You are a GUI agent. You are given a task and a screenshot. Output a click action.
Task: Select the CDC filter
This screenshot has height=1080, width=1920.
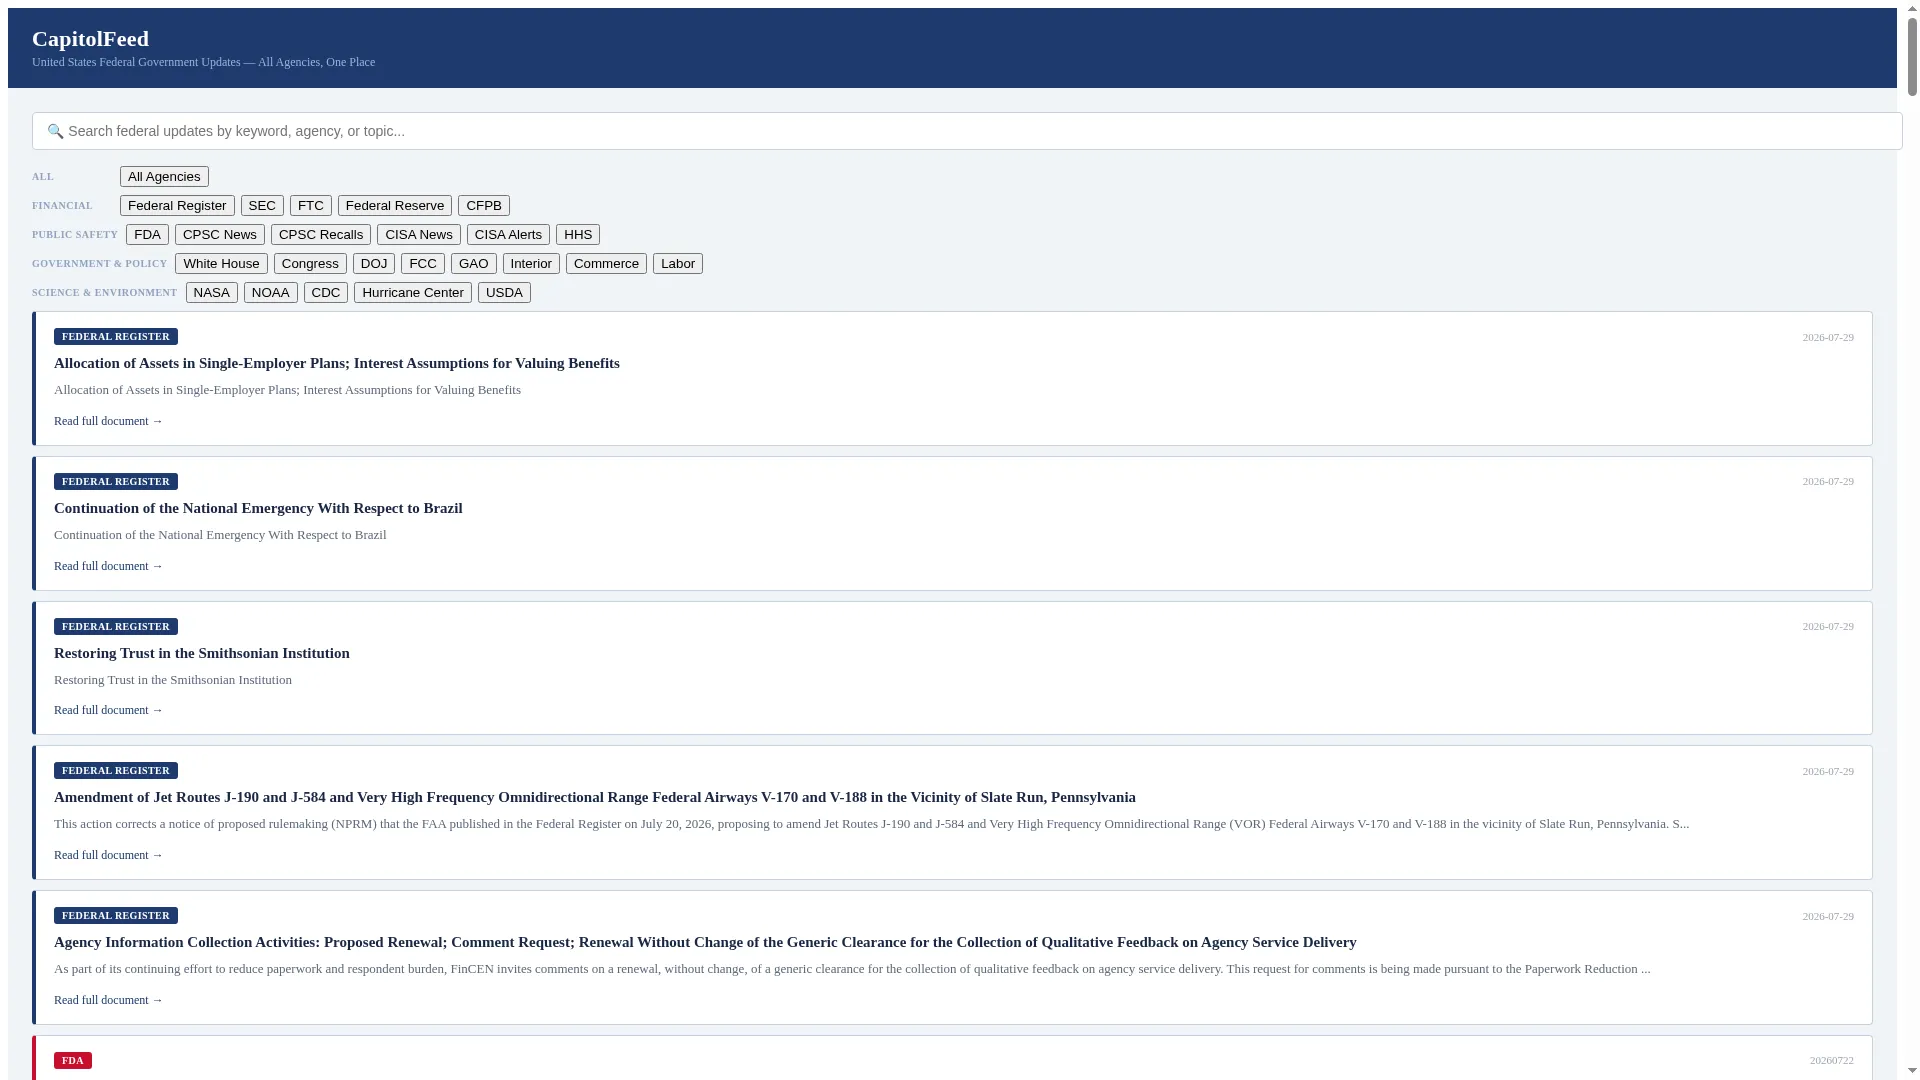326,293
